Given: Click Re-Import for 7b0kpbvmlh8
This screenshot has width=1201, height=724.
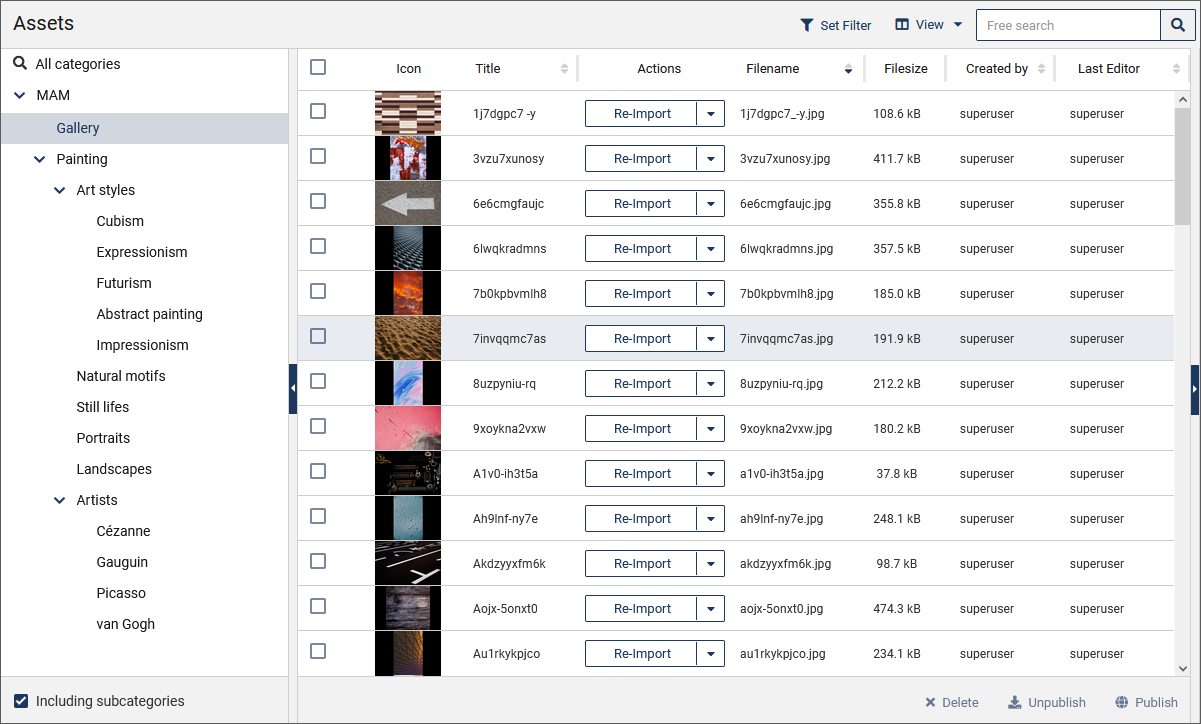Looking at the screenshot, I should pos(641,294).
